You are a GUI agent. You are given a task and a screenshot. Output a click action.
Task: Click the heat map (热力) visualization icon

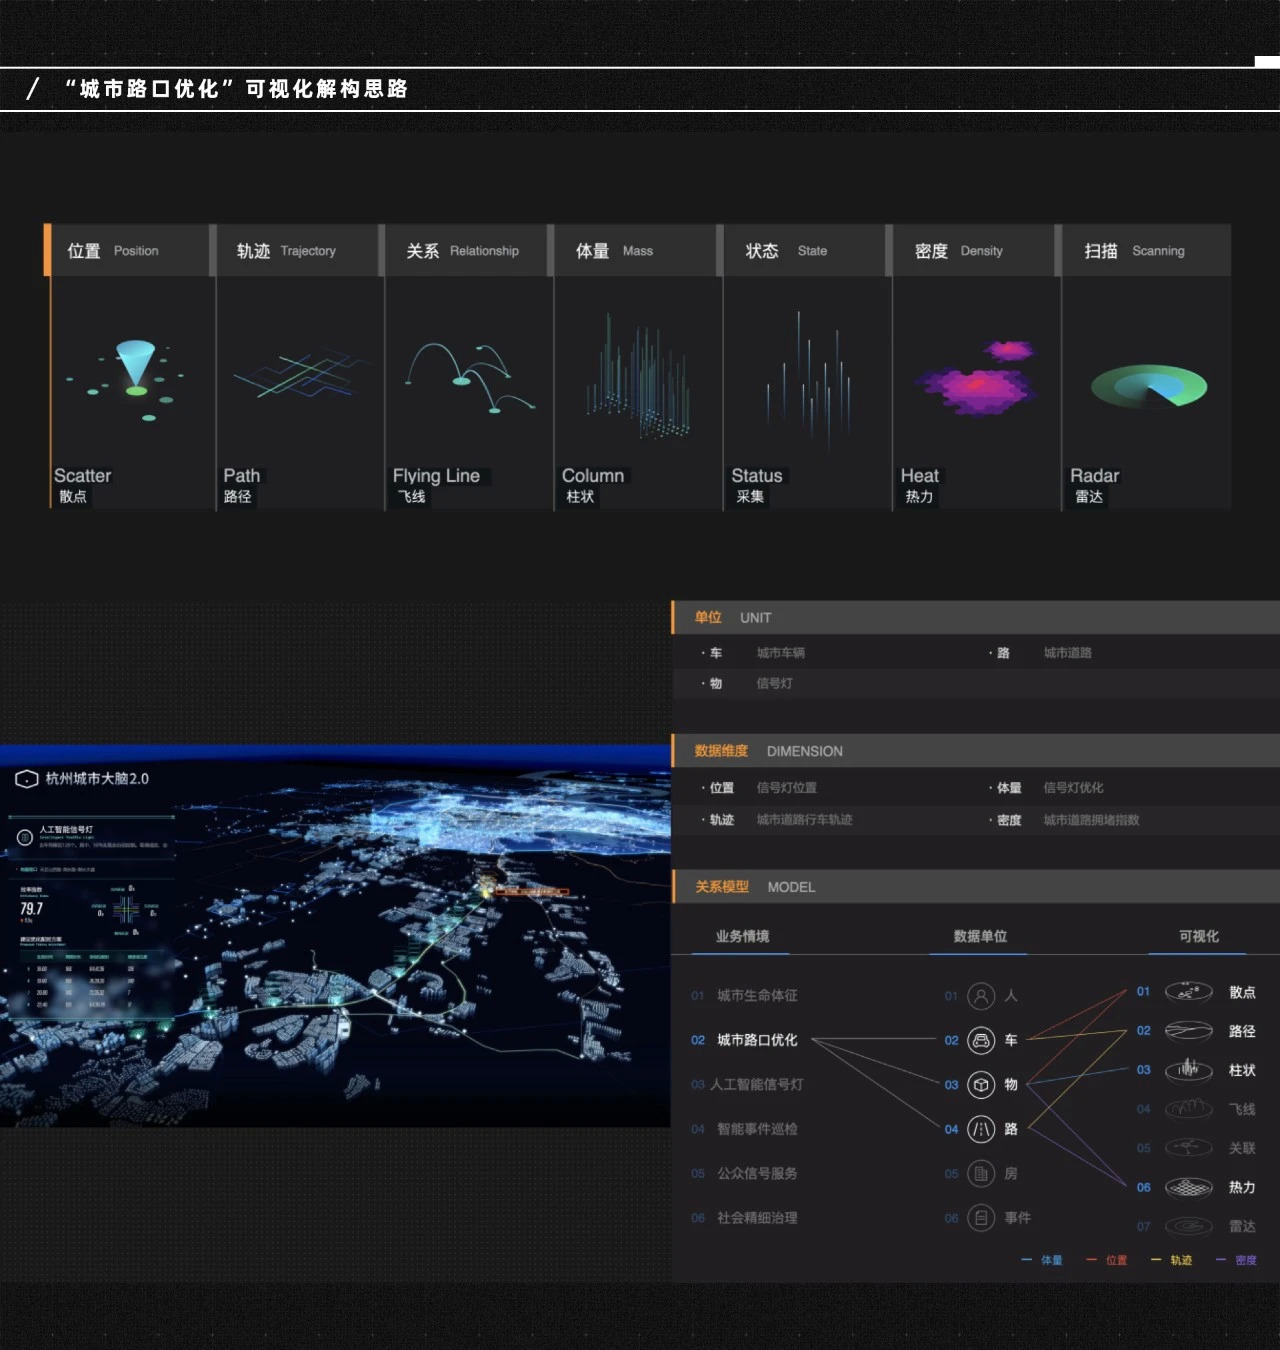pyautogui.click(x=1188, y=1187)
